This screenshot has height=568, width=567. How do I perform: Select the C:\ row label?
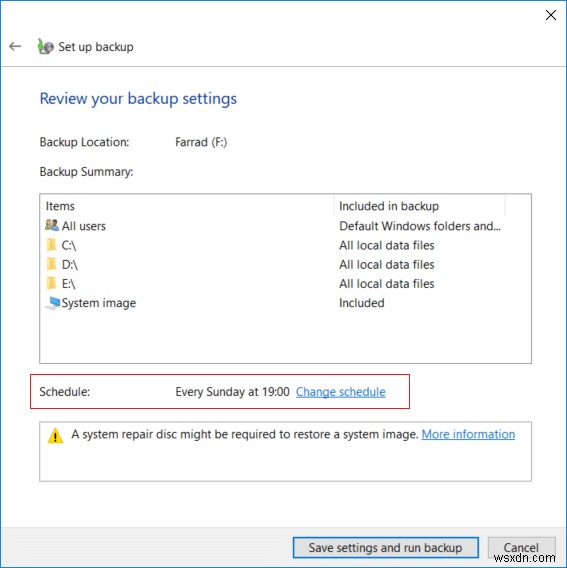pyautogui.click(x=69, y=246)
